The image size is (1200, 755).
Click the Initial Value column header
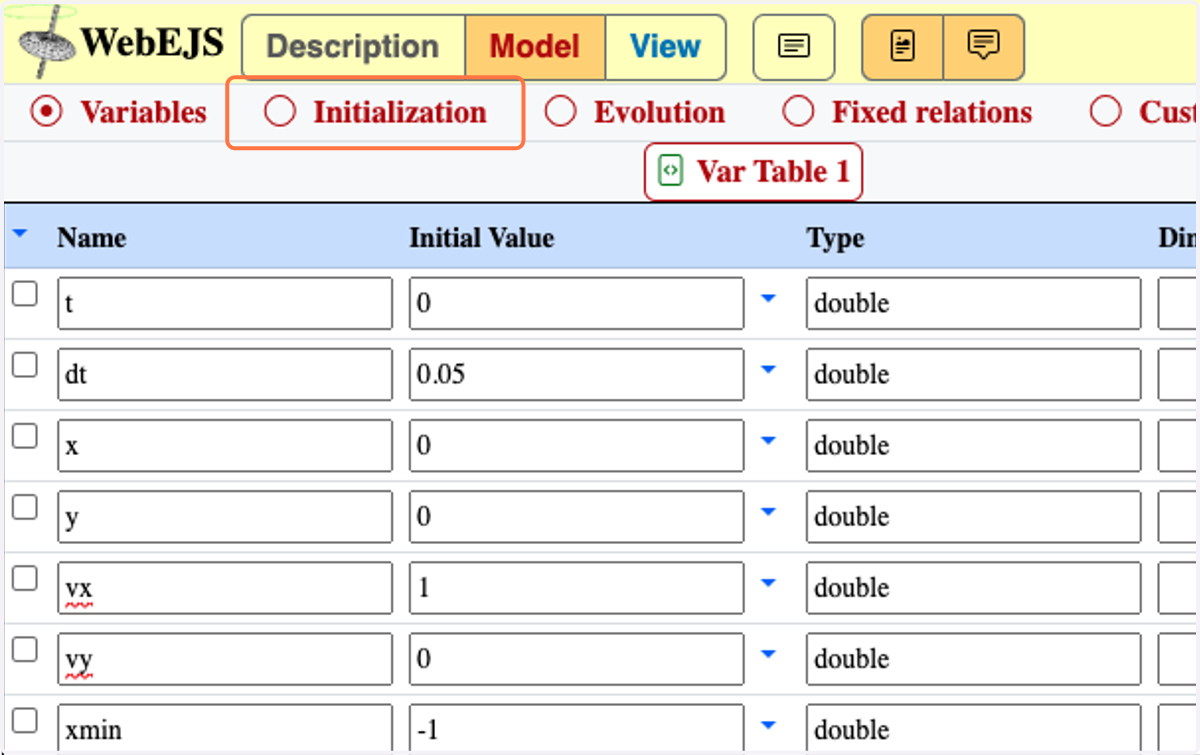point(482,238)
